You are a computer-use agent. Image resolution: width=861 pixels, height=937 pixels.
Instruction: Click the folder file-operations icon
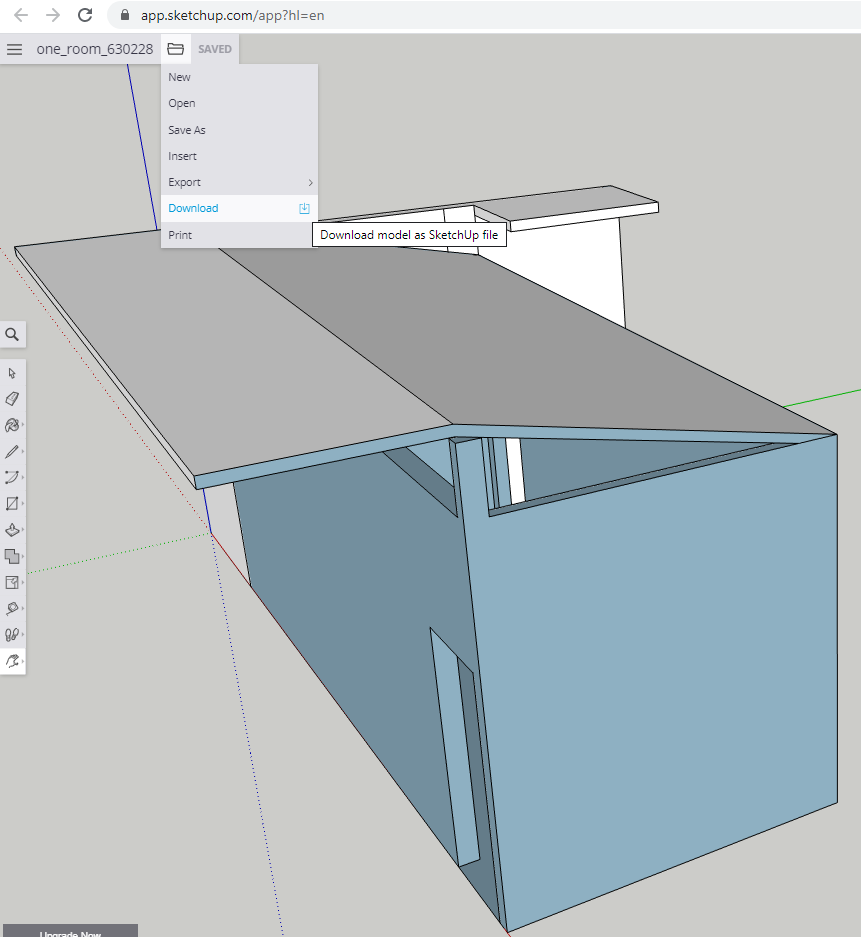coord(176,49)
